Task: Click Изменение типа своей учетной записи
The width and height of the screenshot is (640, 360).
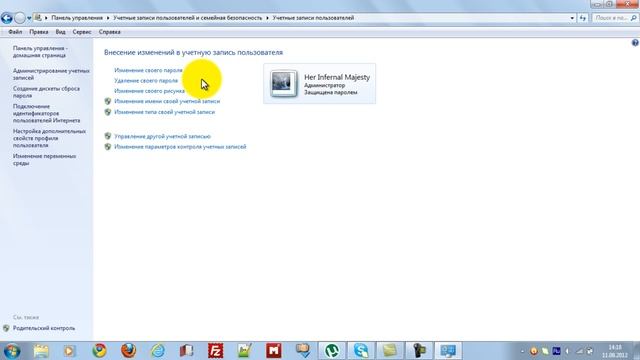Action: 164,112
